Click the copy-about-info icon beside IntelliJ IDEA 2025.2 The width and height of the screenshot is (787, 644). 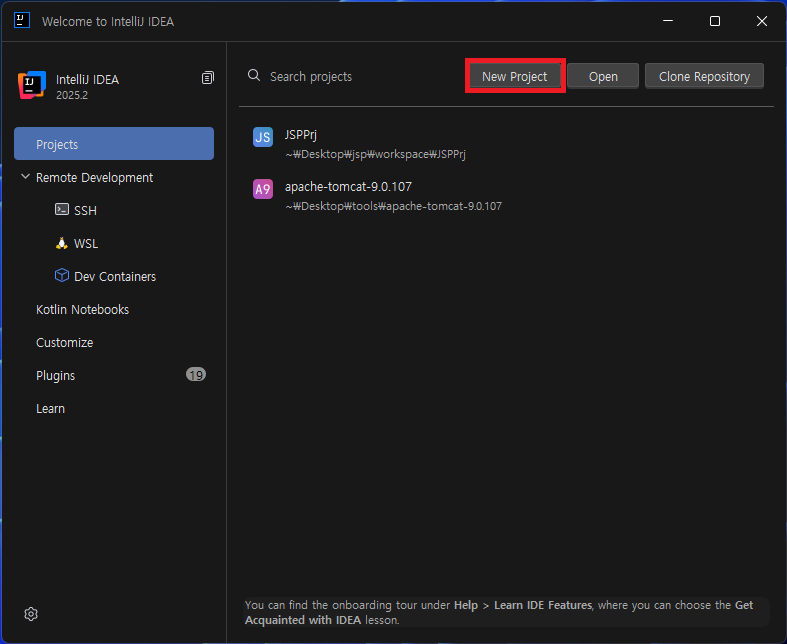[x=208, y=77]
